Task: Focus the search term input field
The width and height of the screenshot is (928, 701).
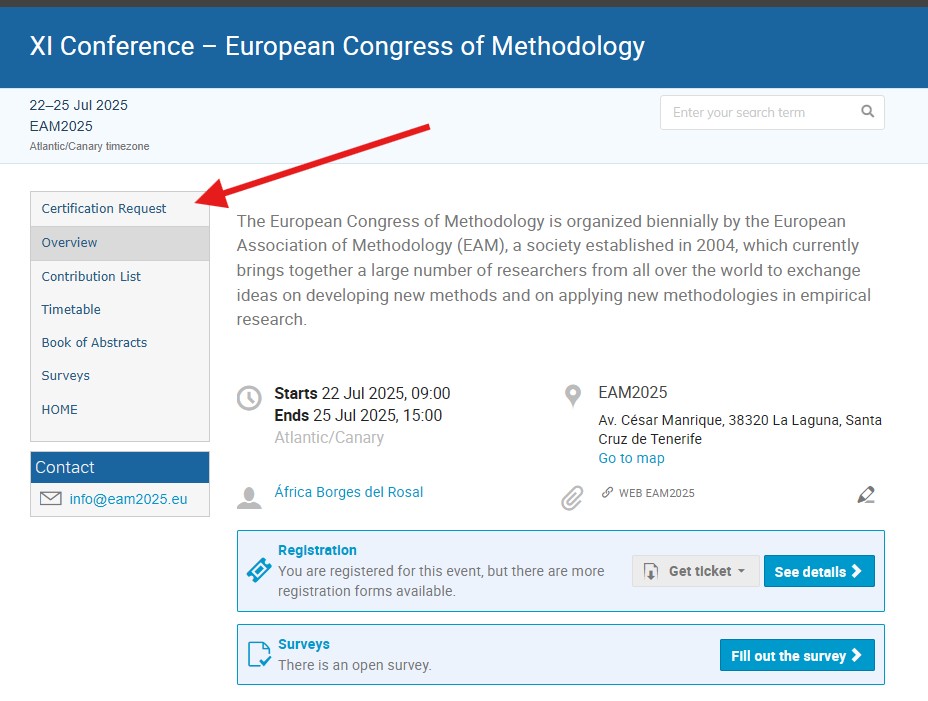Action: (755, 112)
